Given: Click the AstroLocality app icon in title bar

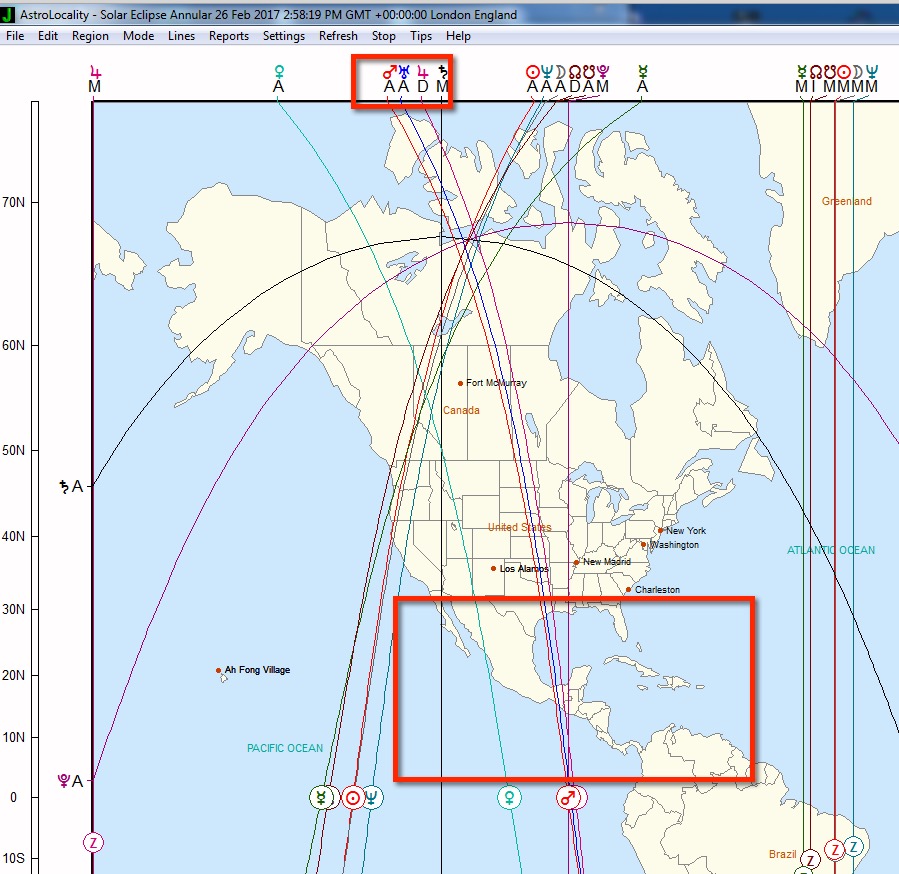Looking at the screenshot, I should (9, 15).
